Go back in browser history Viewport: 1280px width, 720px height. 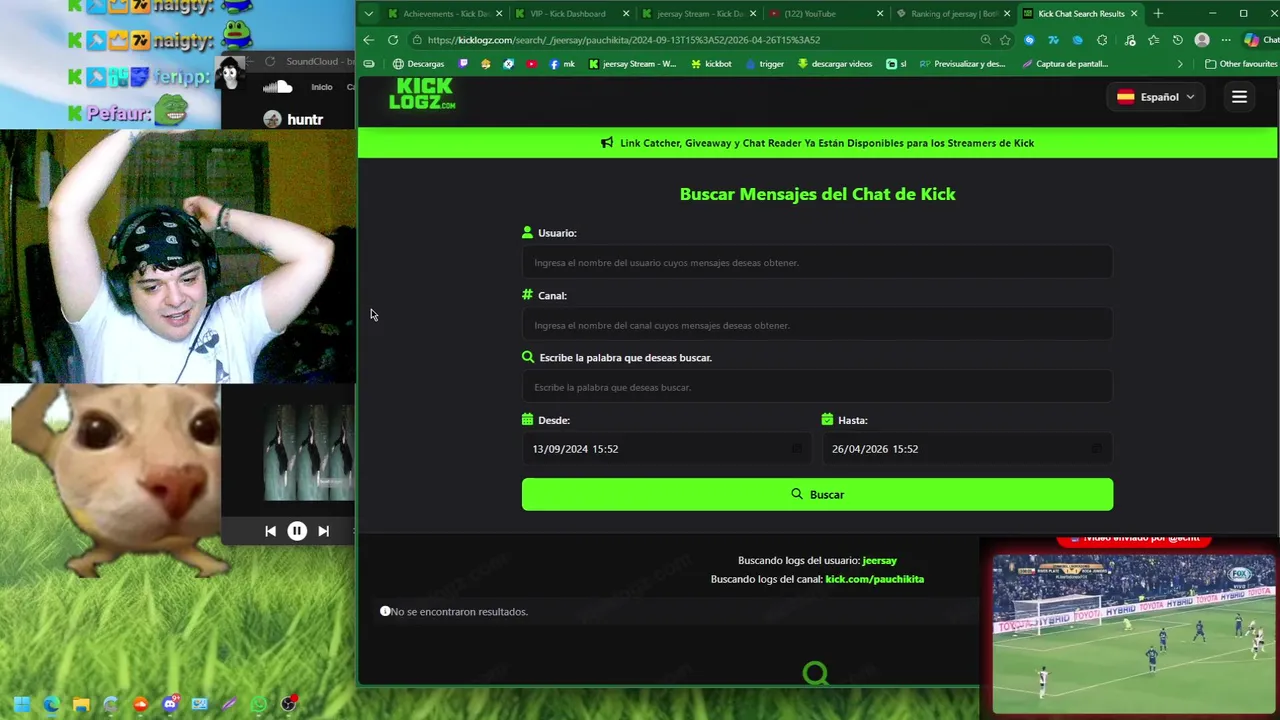(369, 40)
